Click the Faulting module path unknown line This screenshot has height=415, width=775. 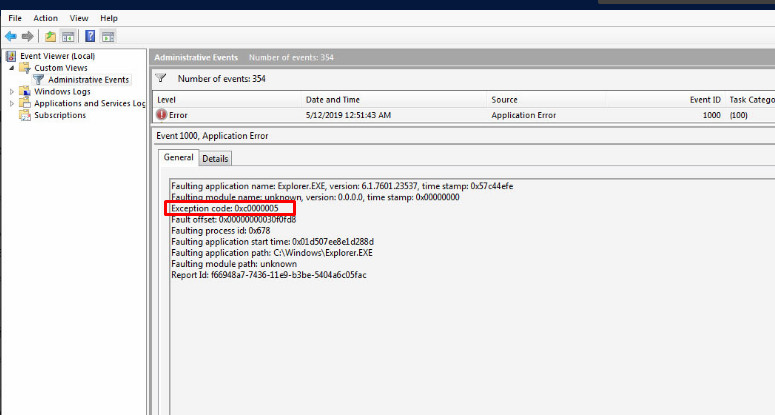(234, 264)
